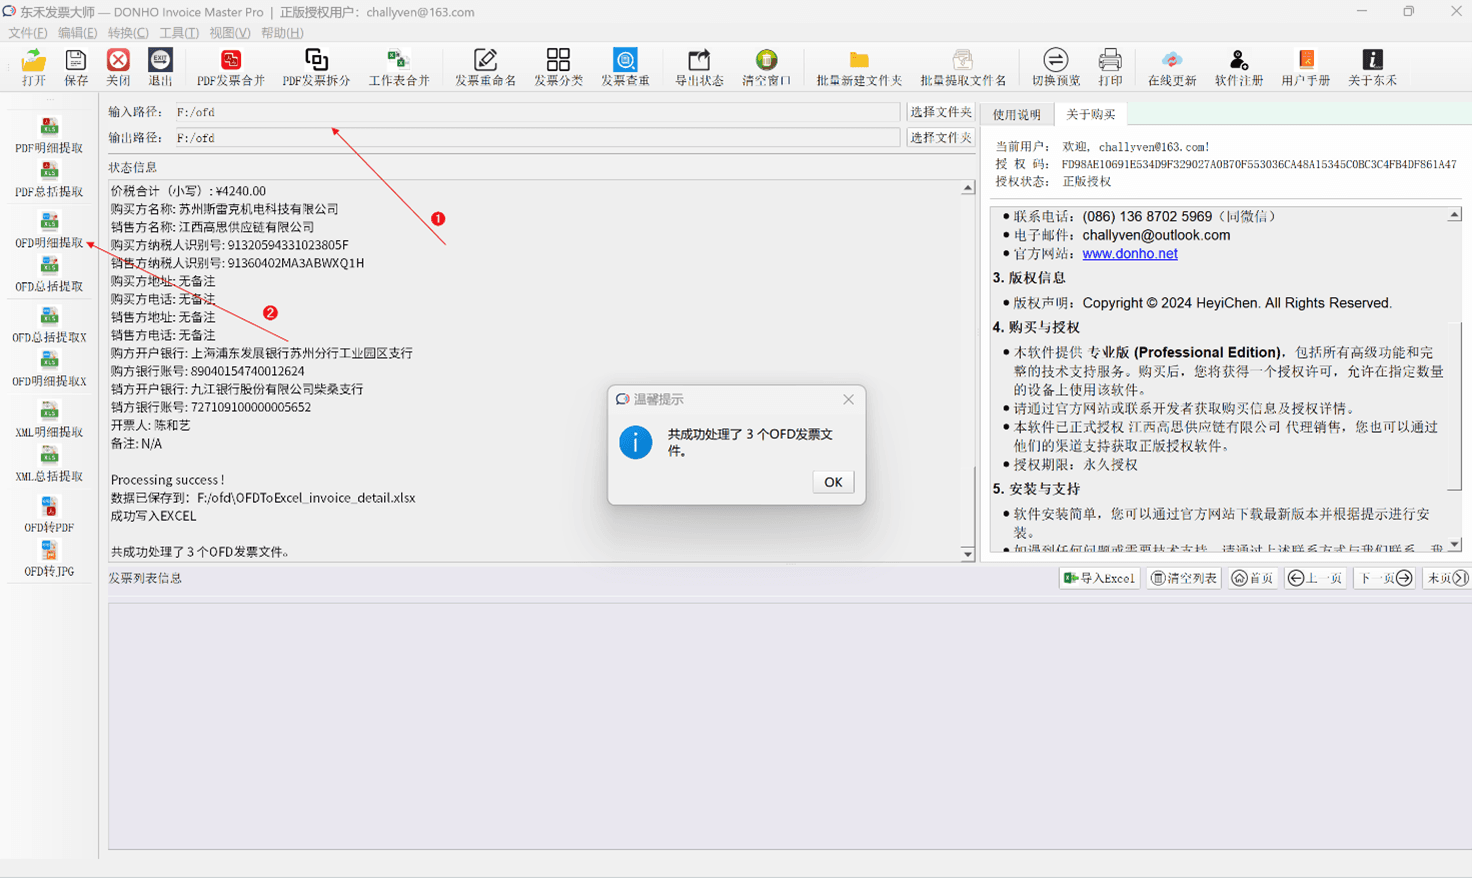The width and height of the screenshot is (1472, 878).
Task: Click the 上一页 previous page button
Action: pyautogui.click(x=1315, y=578)
